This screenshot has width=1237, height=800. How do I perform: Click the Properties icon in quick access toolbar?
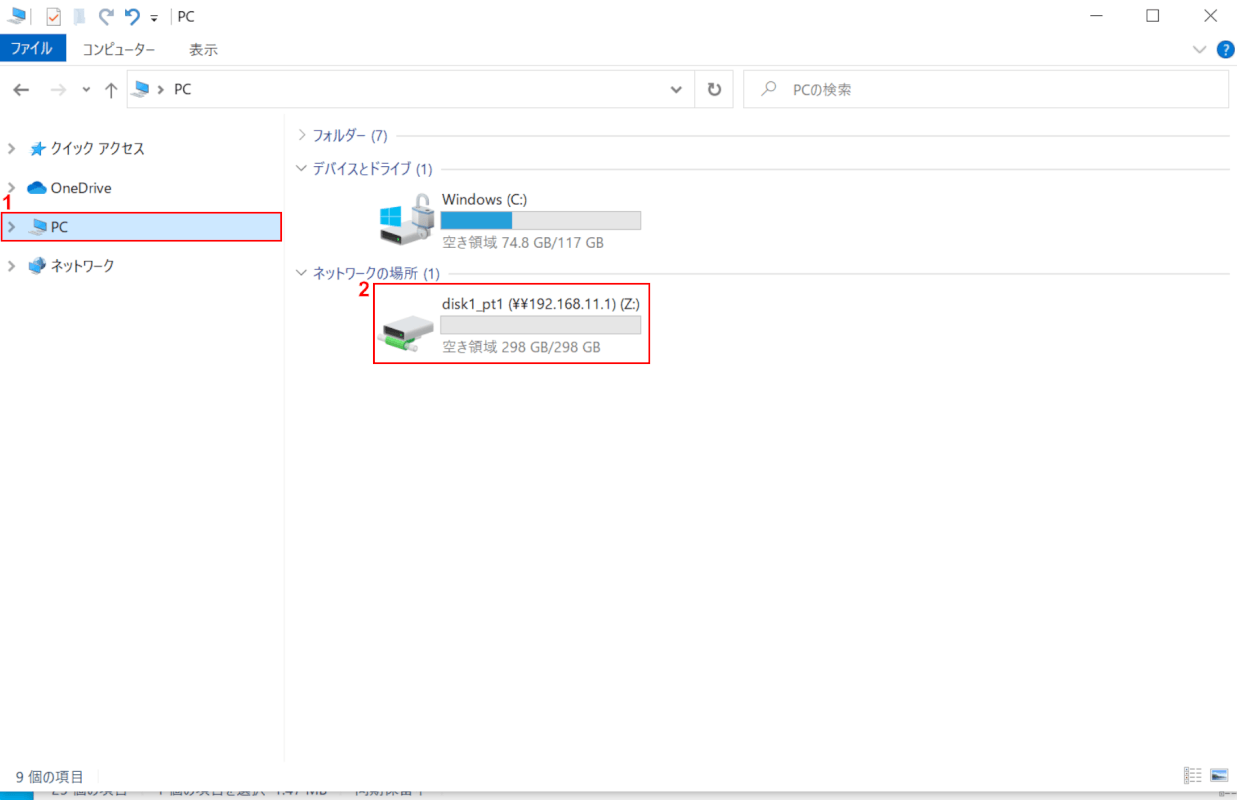coord(54,17)
